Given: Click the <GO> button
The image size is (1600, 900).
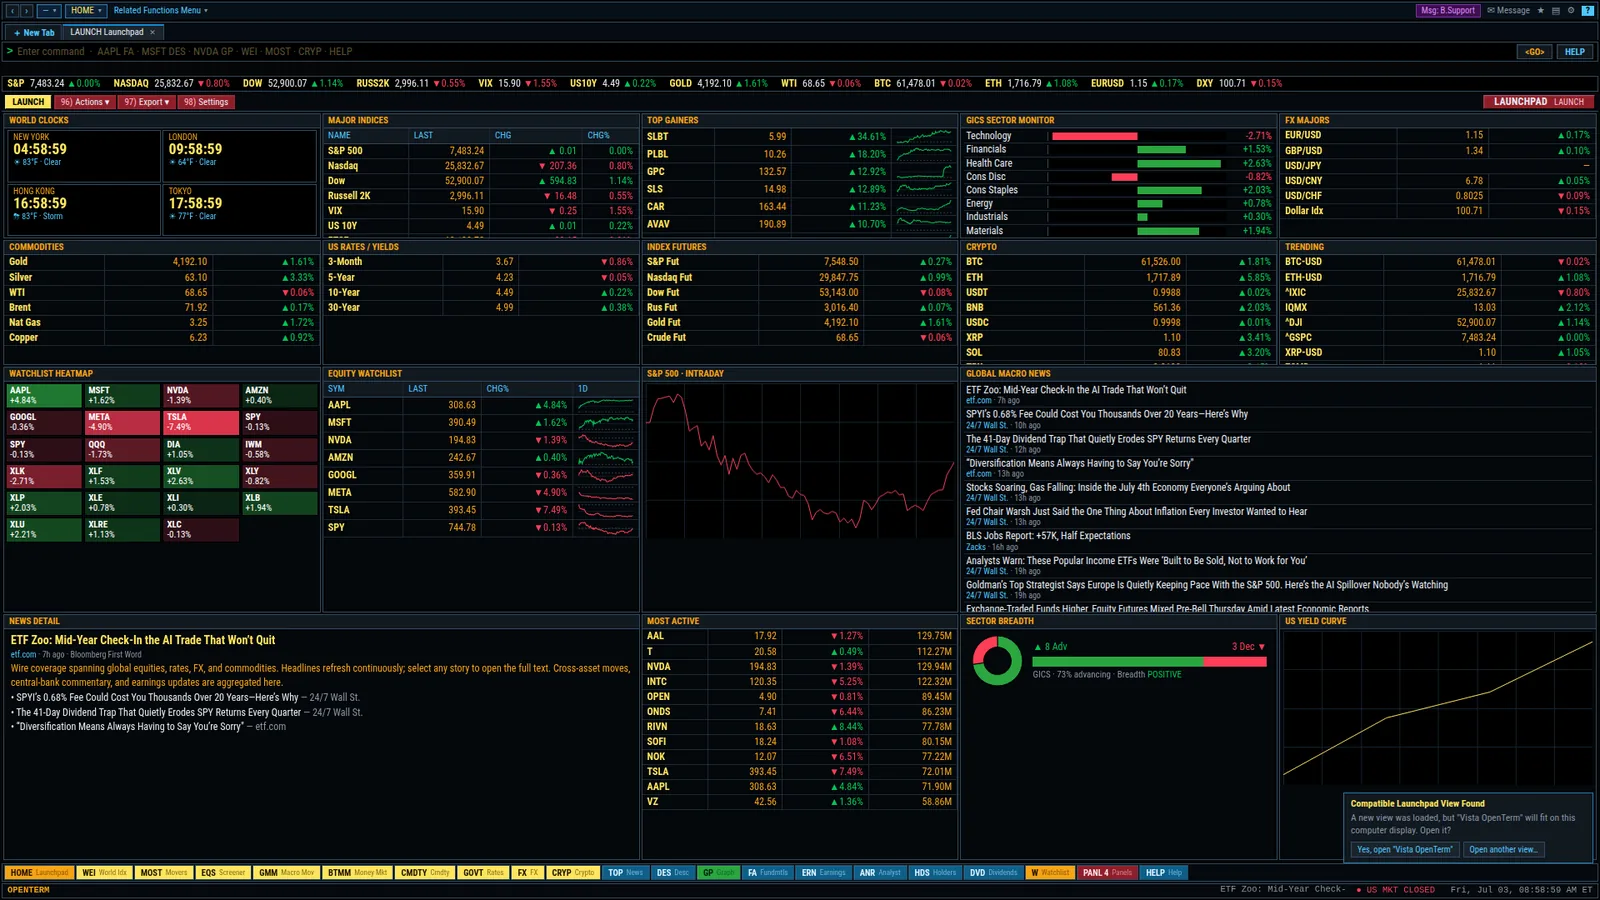Looking at the screenshot, I should tap(1535, 52).
